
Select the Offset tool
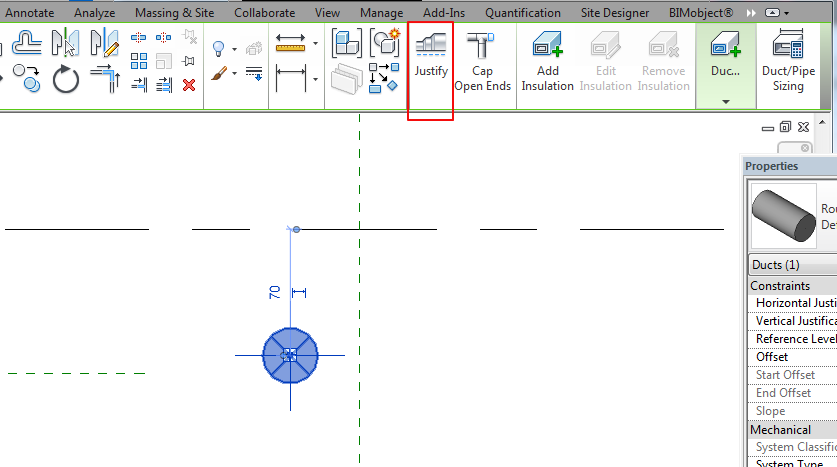point(26,43)
